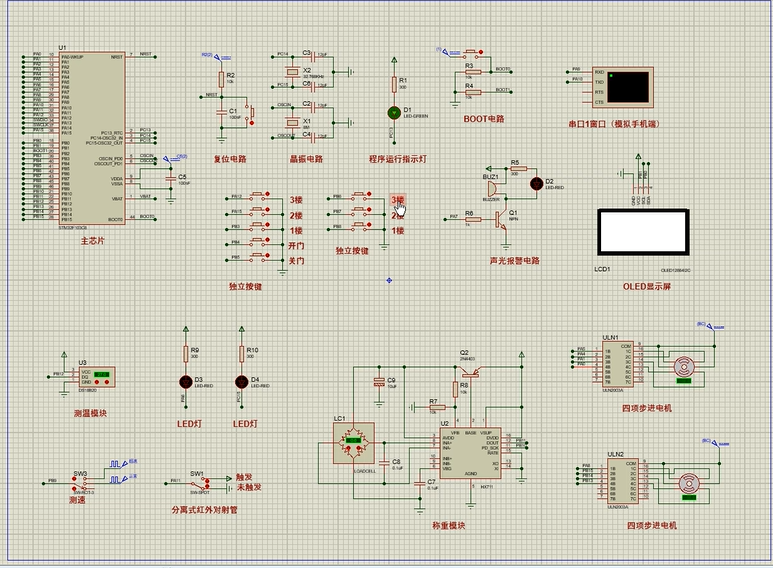
Task: Toggle the SW3 speed switch
Action: coord(80,482)
